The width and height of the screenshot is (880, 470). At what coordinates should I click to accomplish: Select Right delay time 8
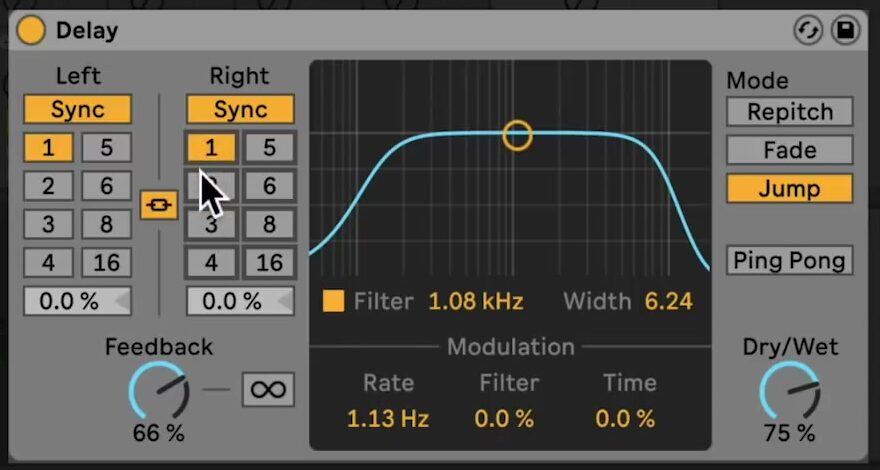pyautogui.click(x=269, y=224)
